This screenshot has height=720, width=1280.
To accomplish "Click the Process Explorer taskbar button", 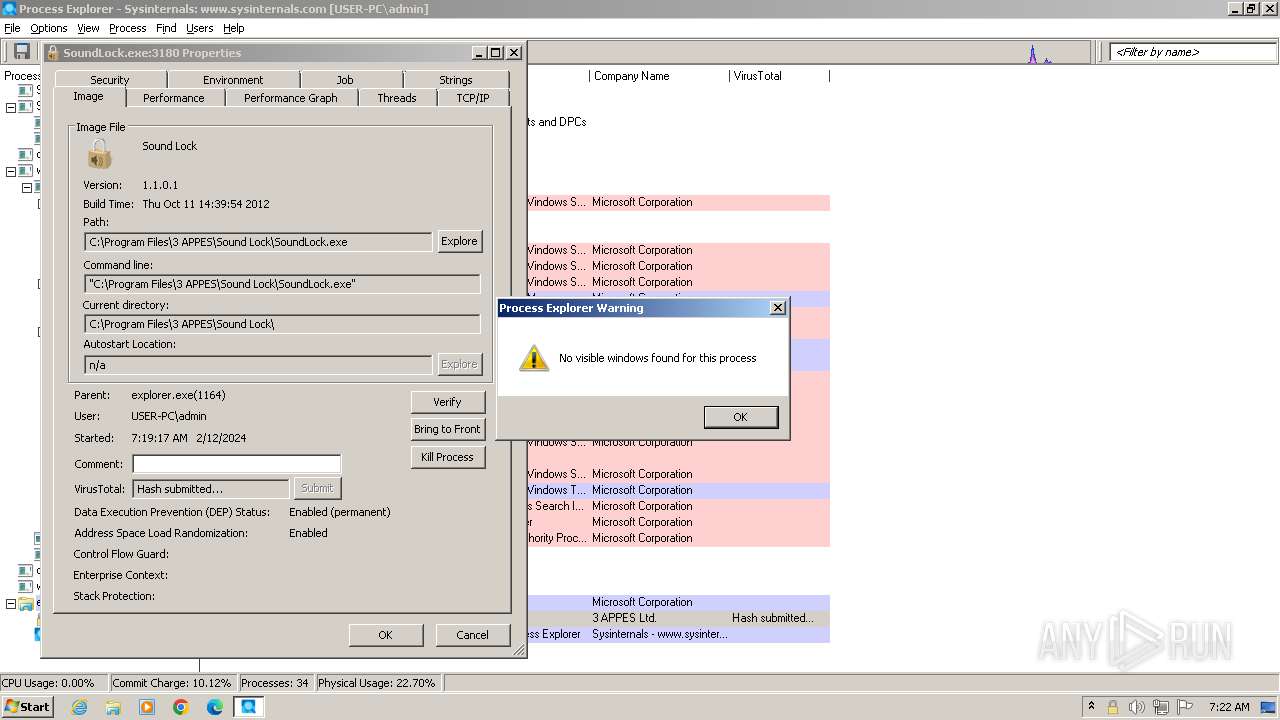I will coord(248,707).
